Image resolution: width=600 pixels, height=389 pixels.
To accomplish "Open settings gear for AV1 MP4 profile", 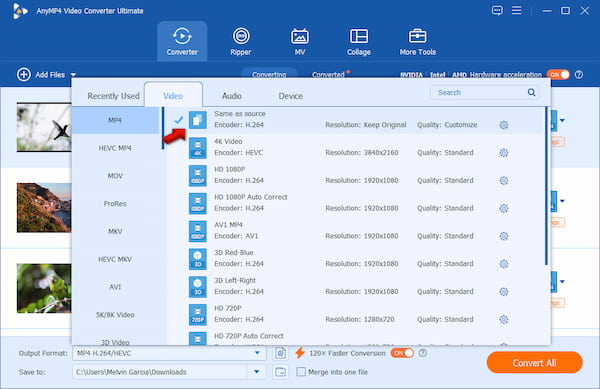I will (504, 236).
